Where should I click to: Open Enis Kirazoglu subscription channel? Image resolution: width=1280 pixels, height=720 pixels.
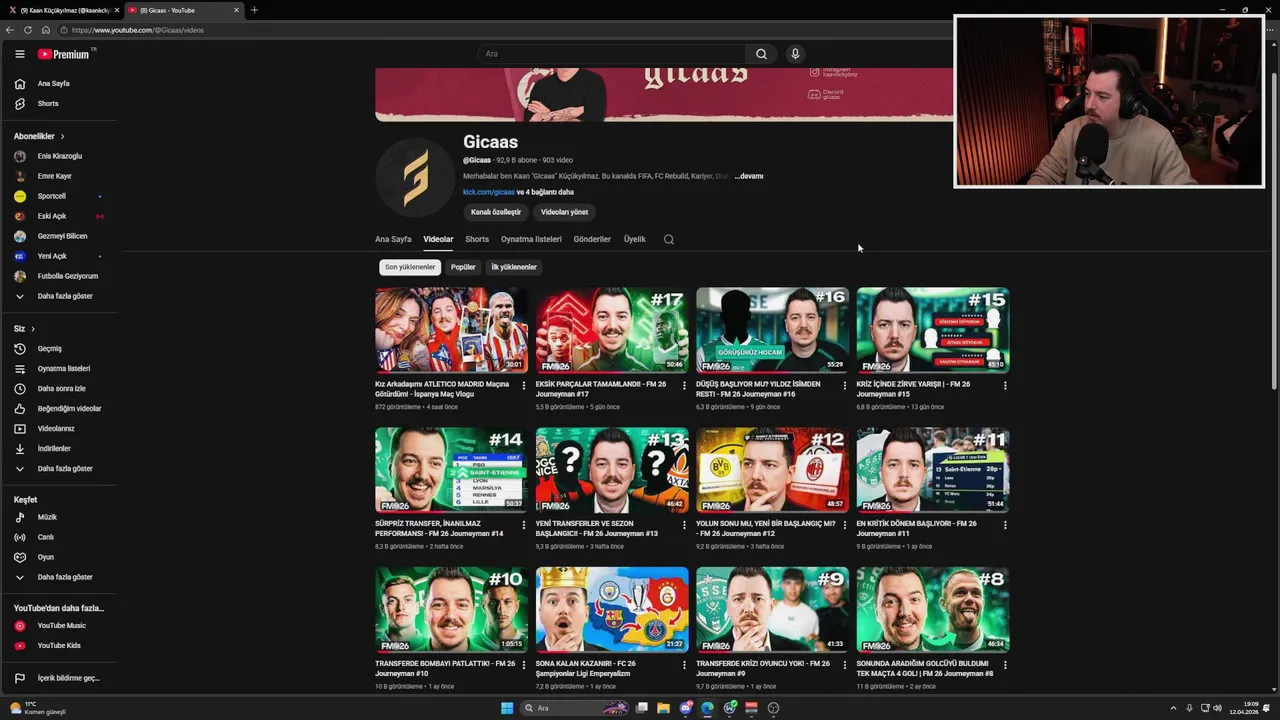coord(59,157)
